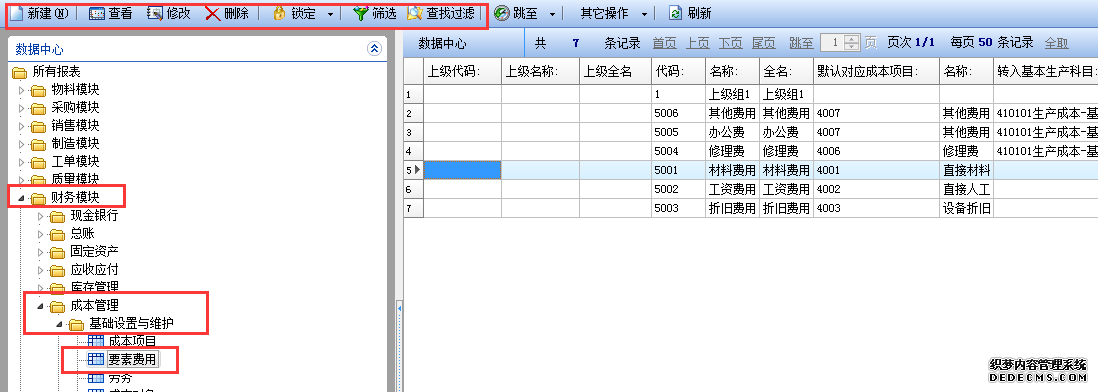Image resolution: width=1098 pixels, height=392 pixels.
Task: Click the 全部 all records link
Action: click(1057, 43)
